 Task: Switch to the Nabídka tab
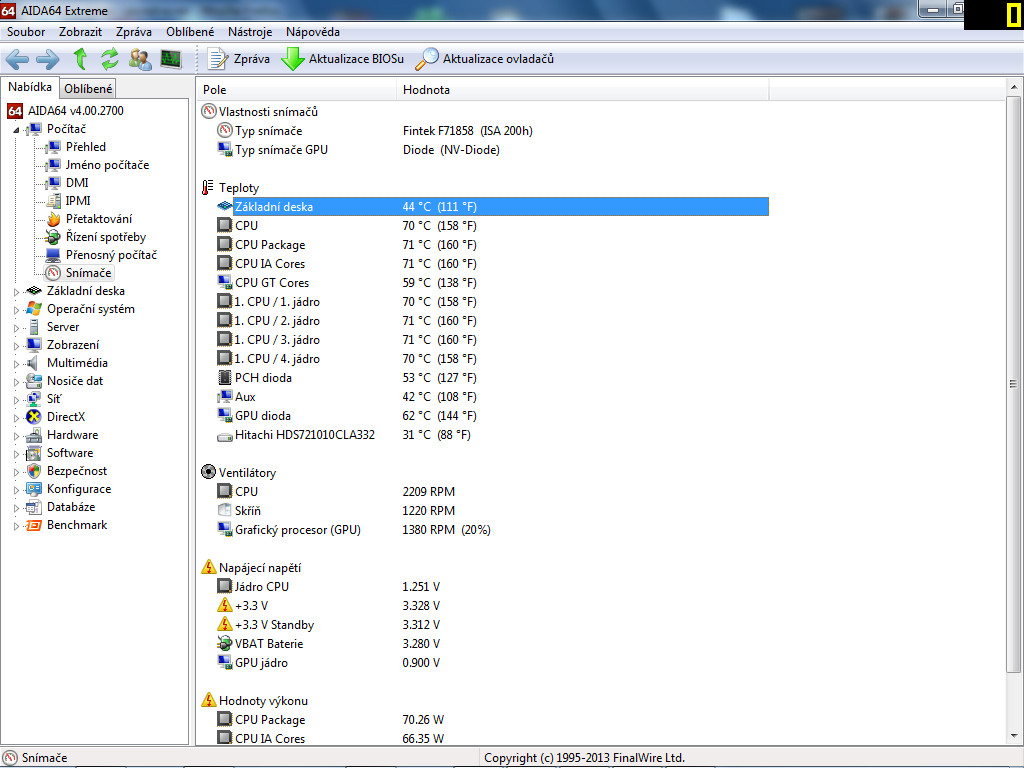pyautogui.click(x=30, y=87)
